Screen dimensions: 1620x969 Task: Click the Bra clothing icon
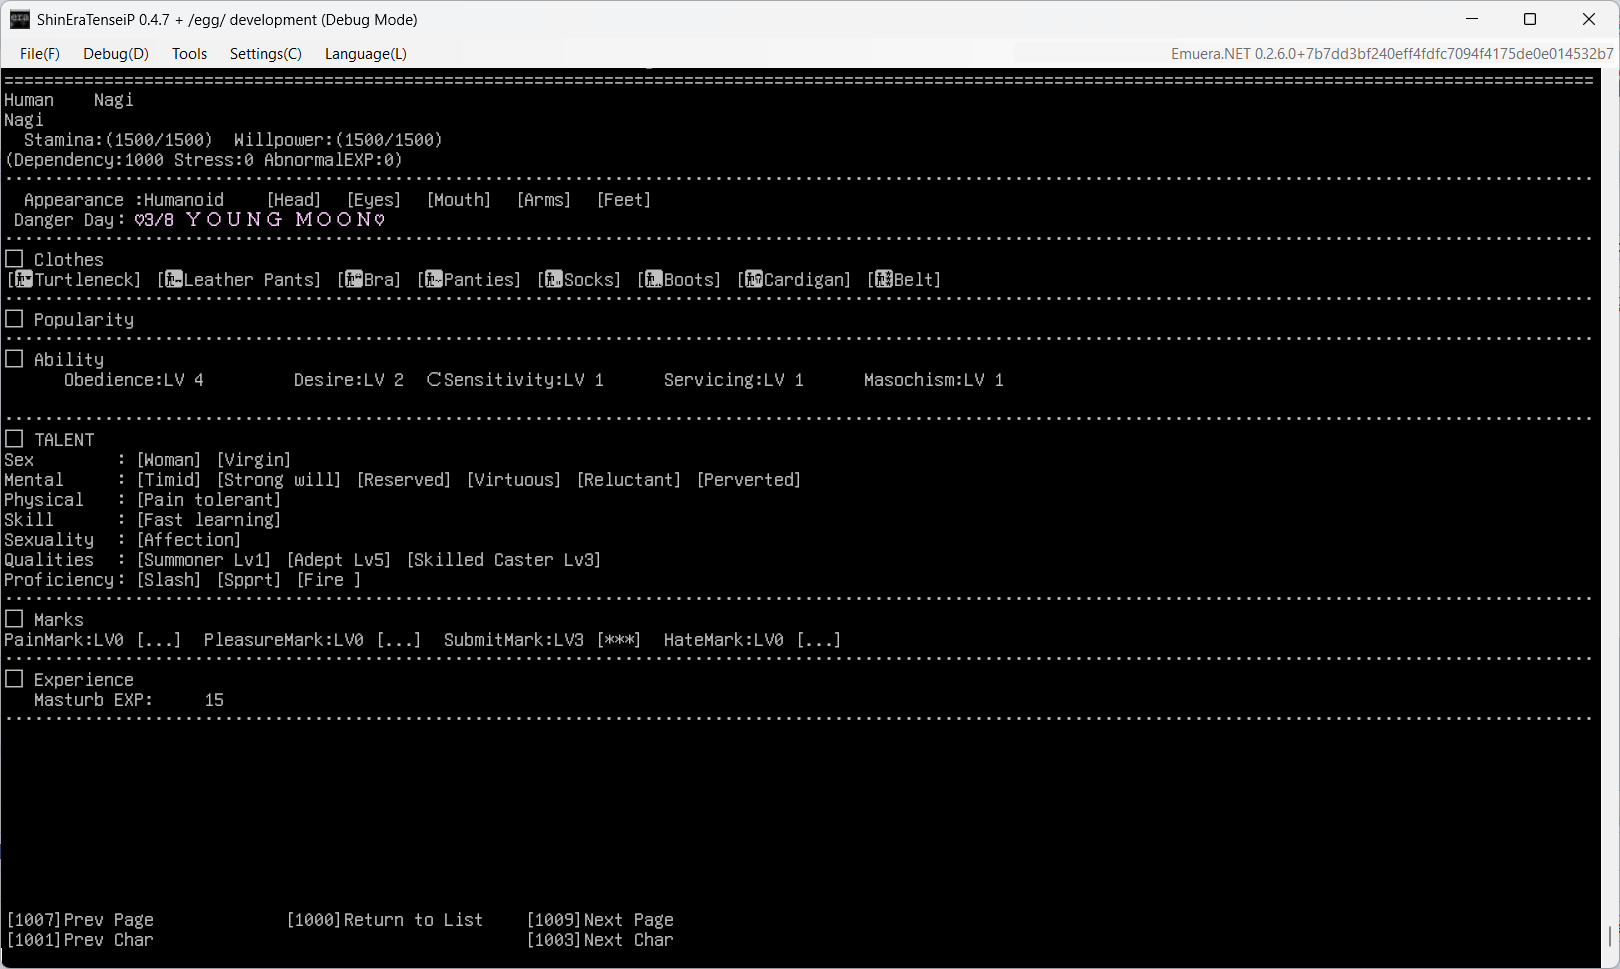click(354, 279)
